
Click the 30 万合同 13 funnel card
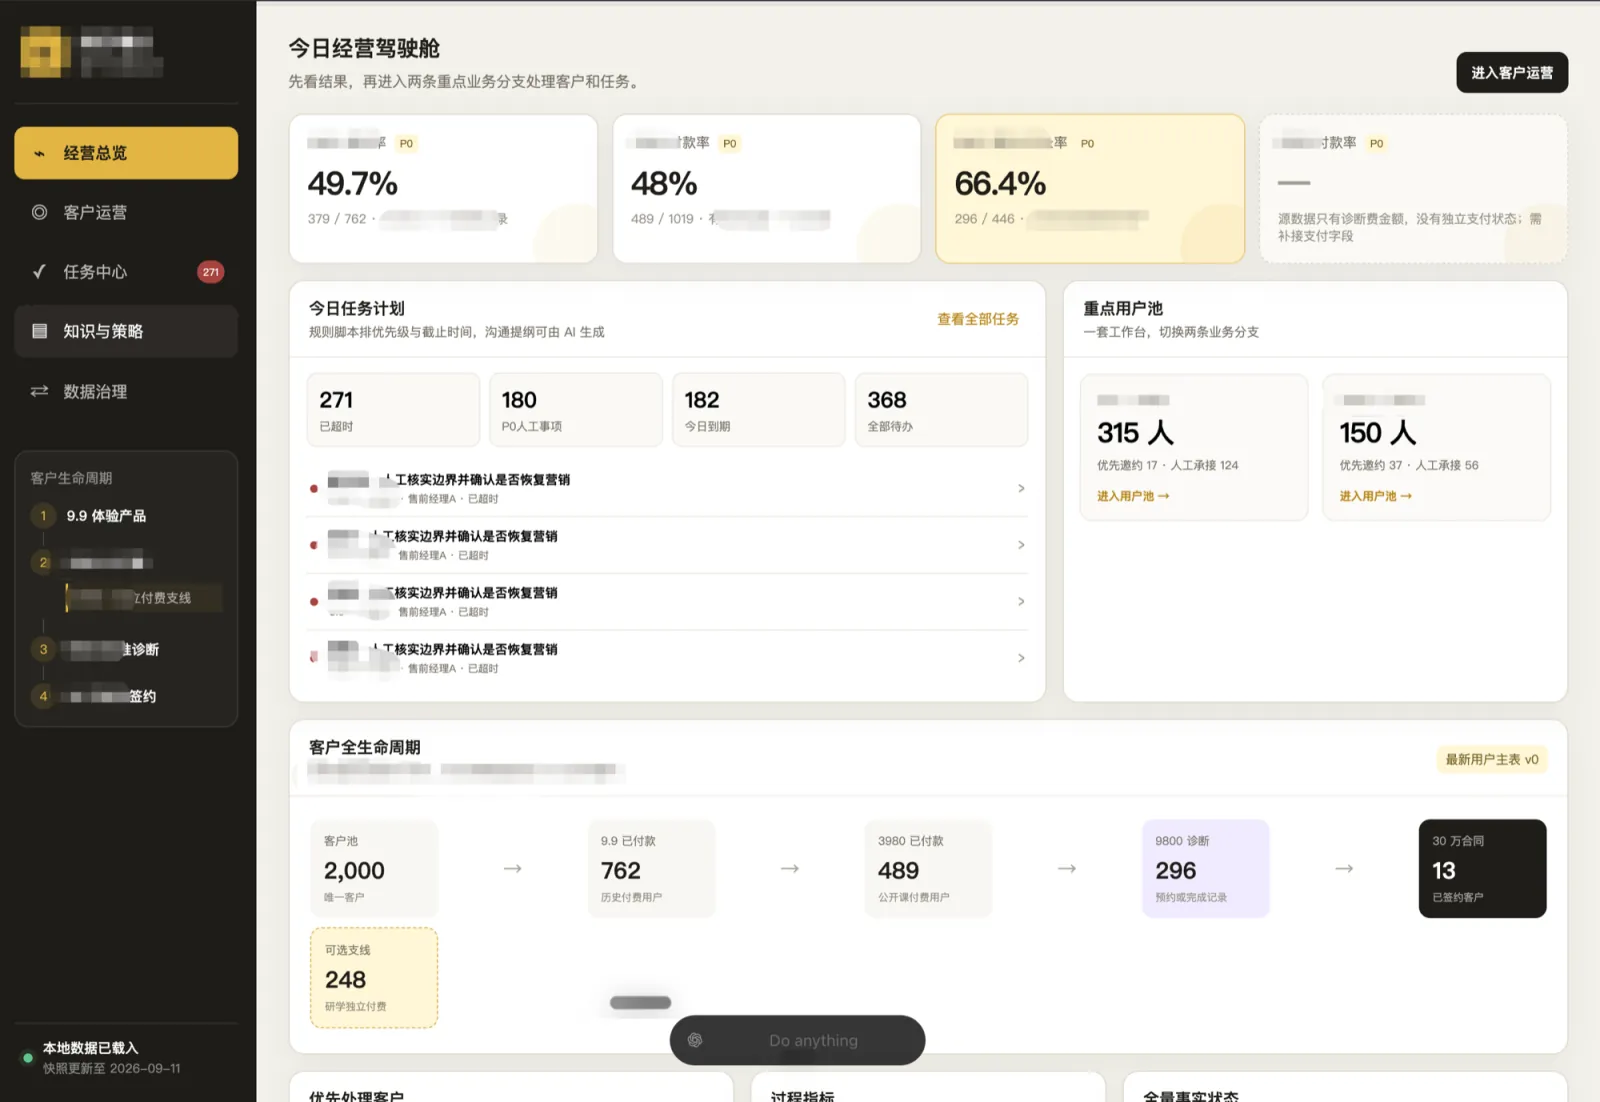(x=1482, y=869)
